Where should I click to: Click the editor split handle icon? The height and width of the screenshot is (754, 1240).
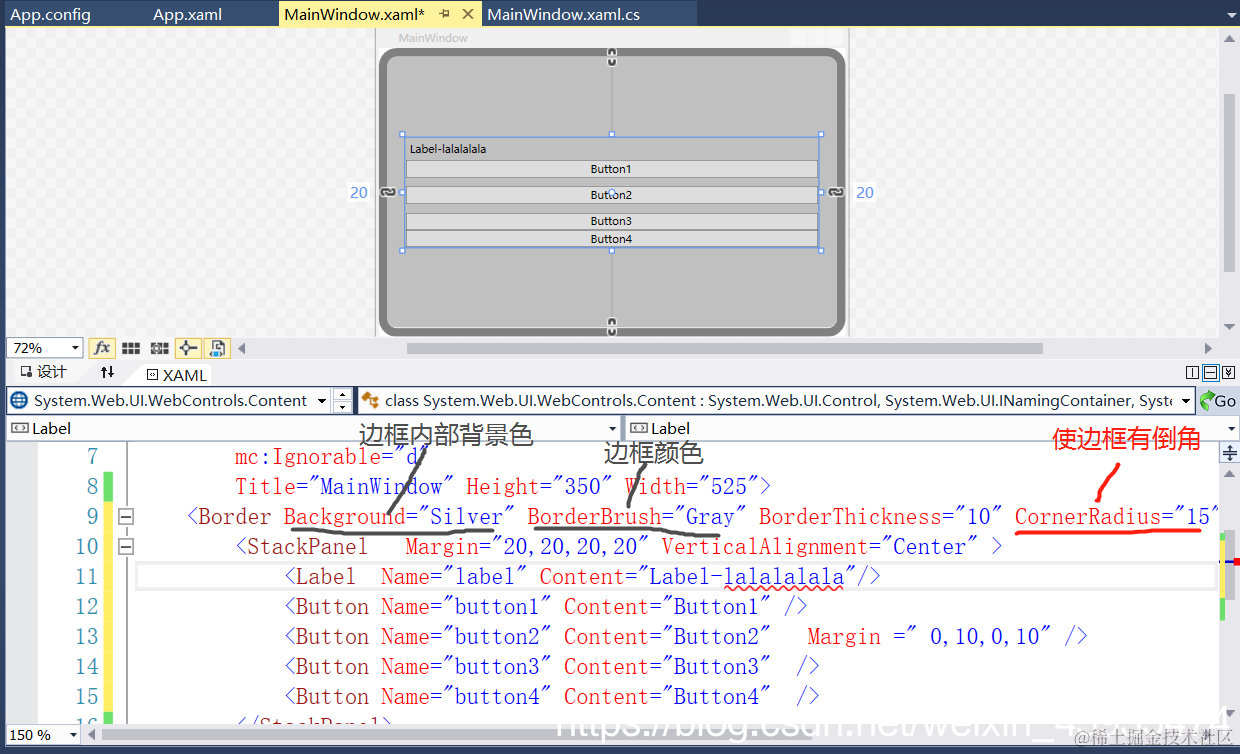click(x=1230, y=454)
